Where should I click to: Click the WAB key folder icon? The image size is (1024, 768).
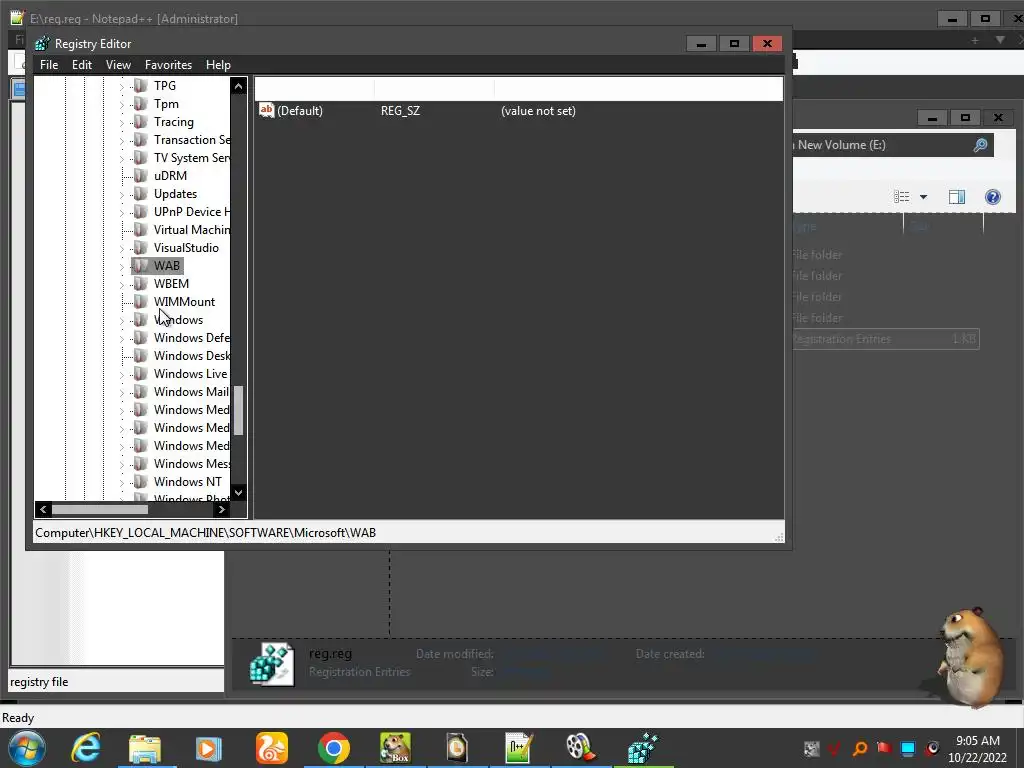(140, 266)
